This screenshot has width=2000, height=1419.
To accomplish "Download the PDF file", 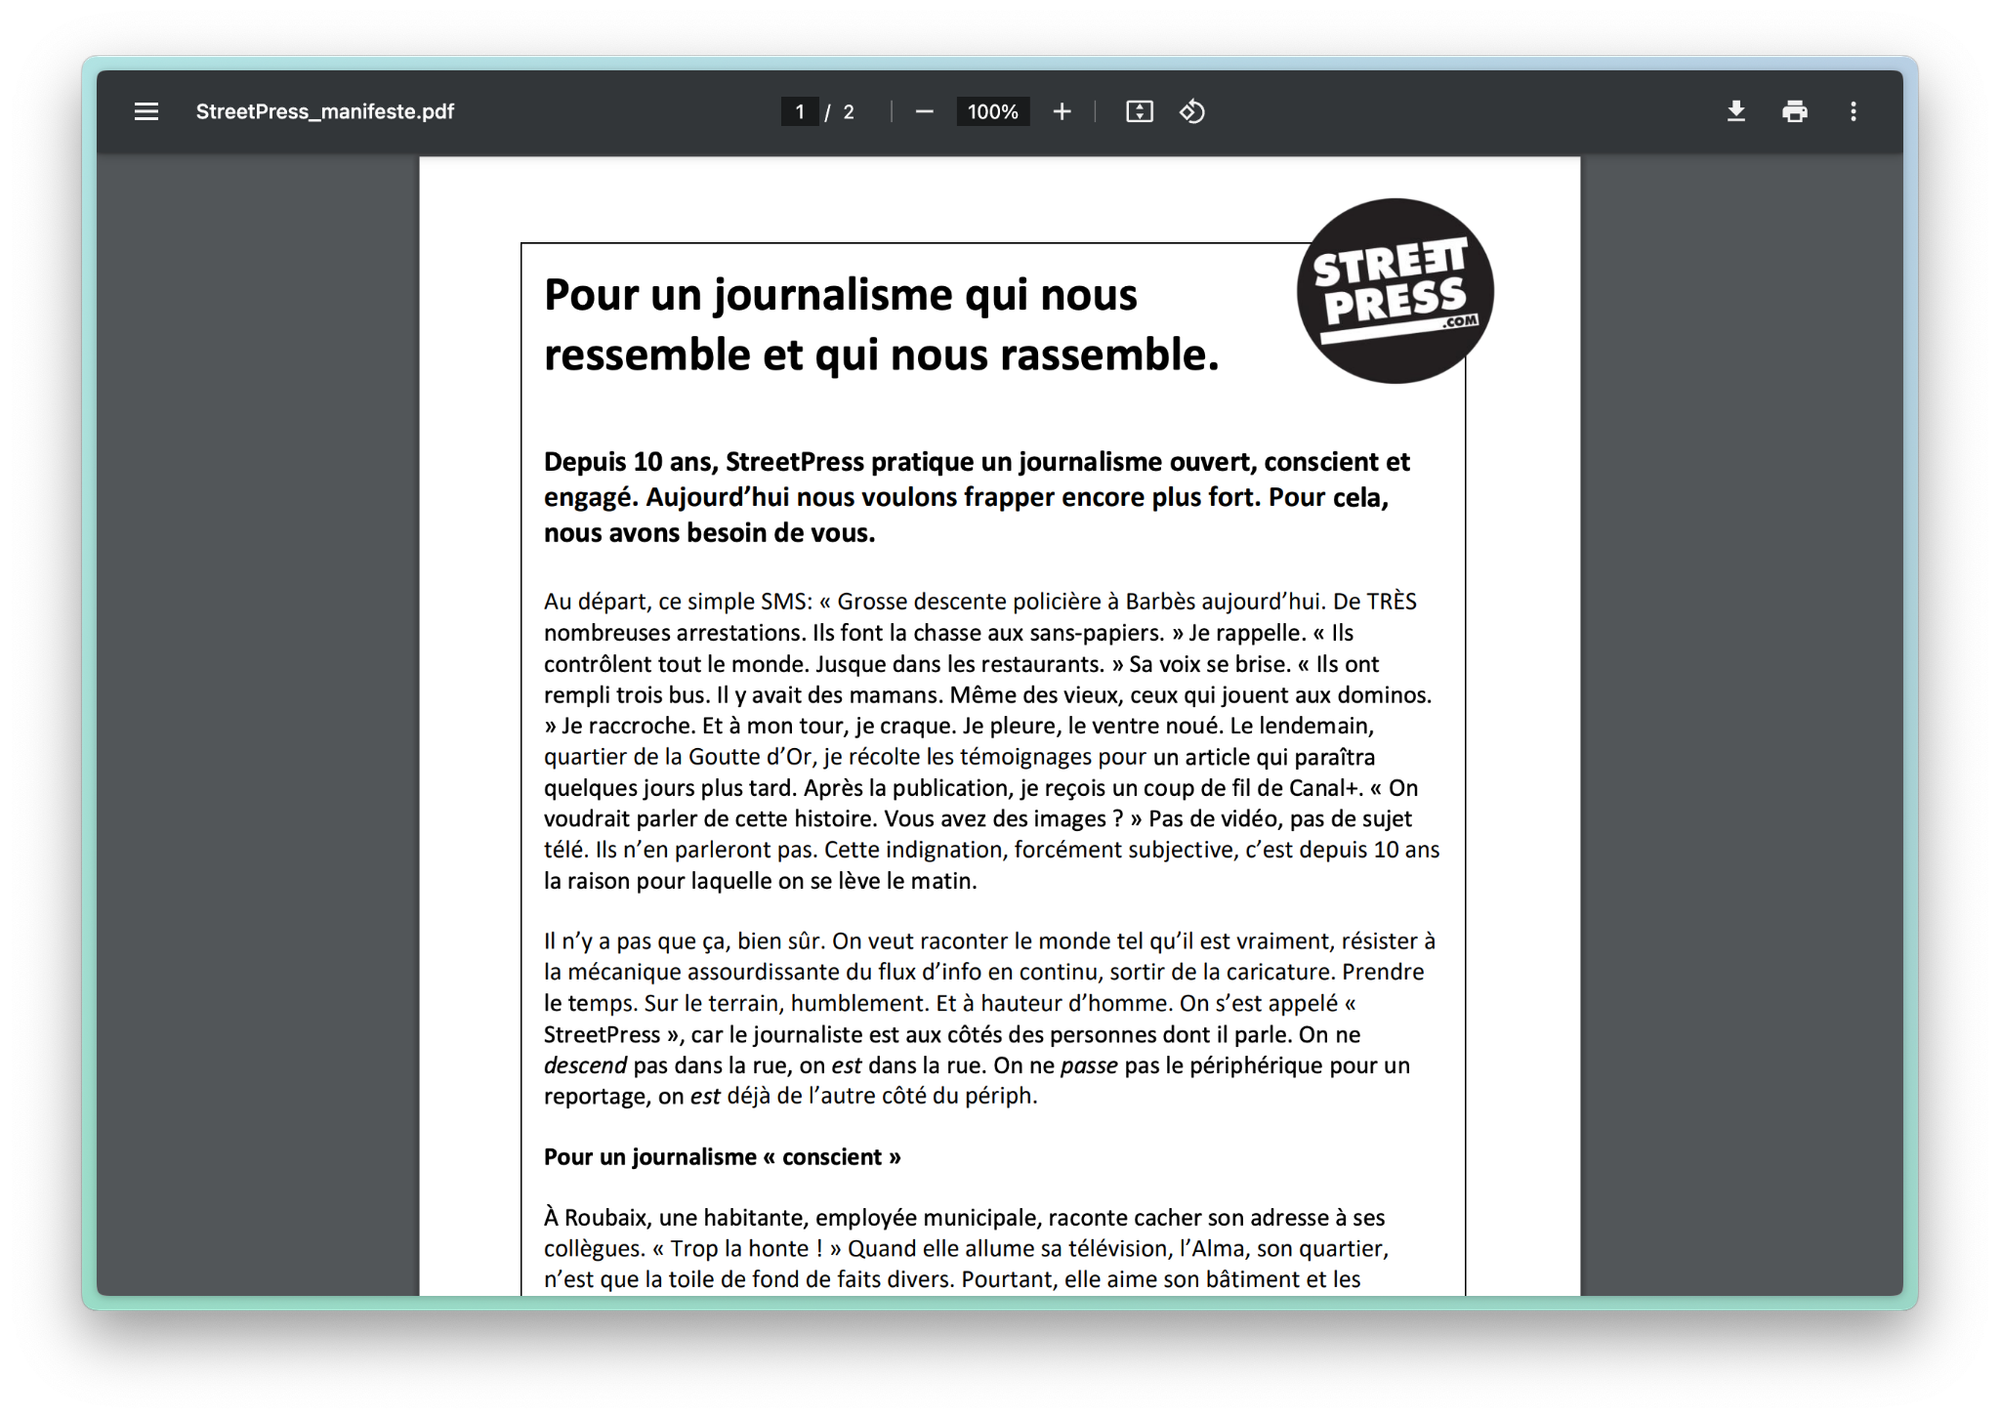I will [1736, 112].
